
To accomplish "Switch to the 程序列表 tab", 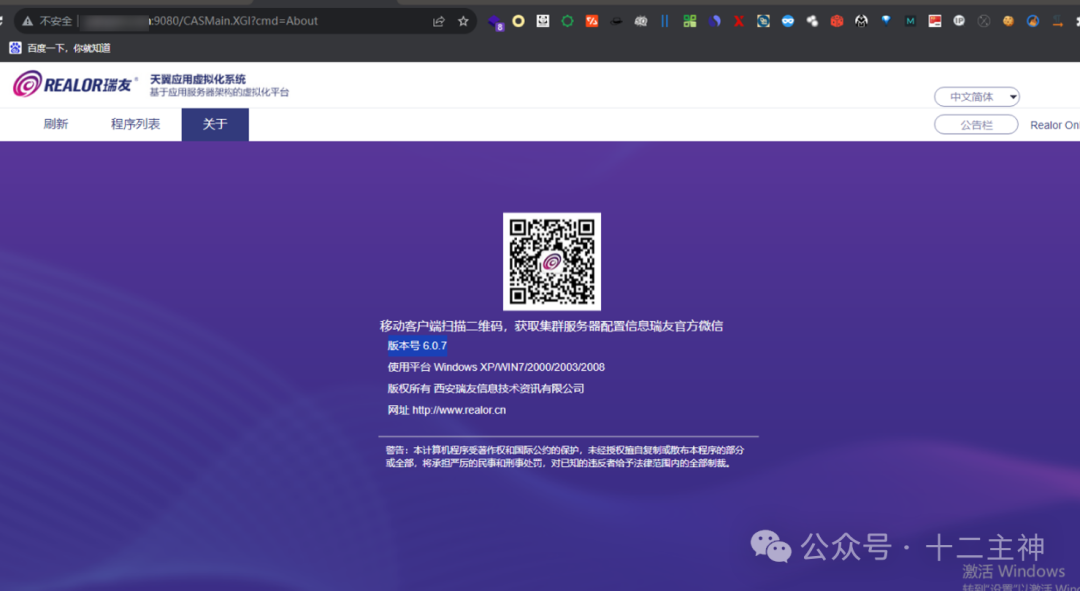I will pos(136,123).
